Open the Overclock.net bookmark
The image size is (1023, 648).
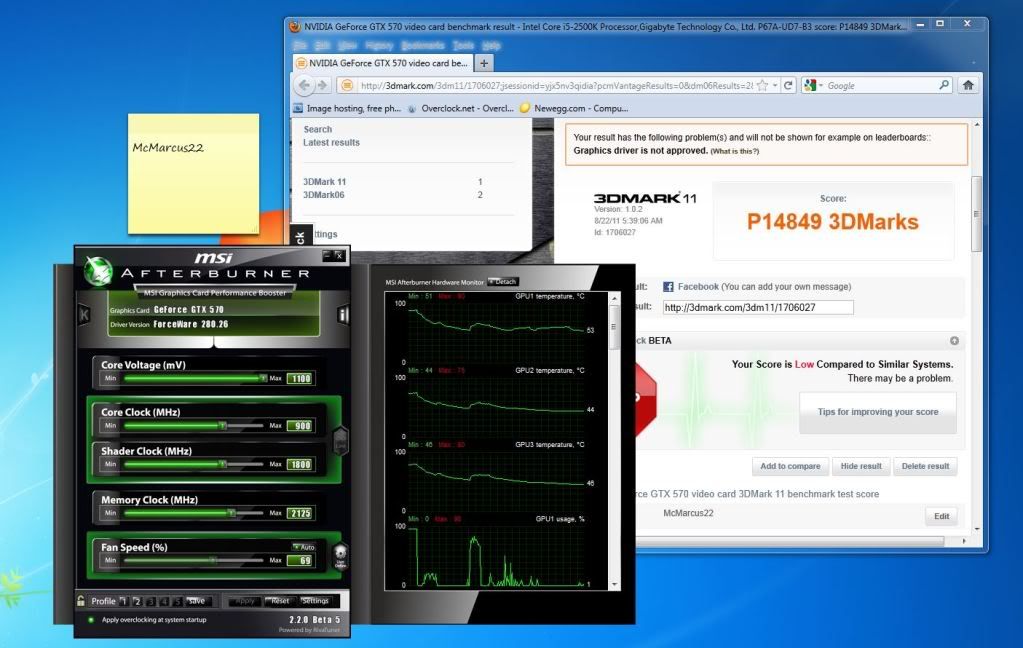[461, 108]
